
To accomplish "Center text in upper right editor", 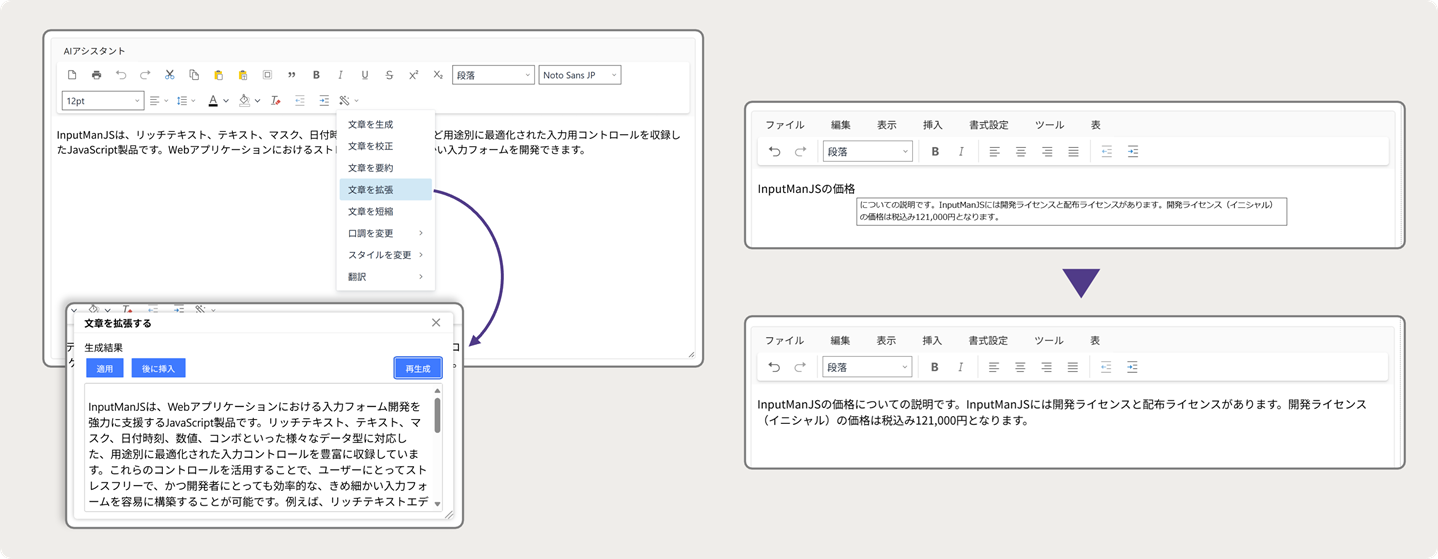I will tap(1021, 152).
